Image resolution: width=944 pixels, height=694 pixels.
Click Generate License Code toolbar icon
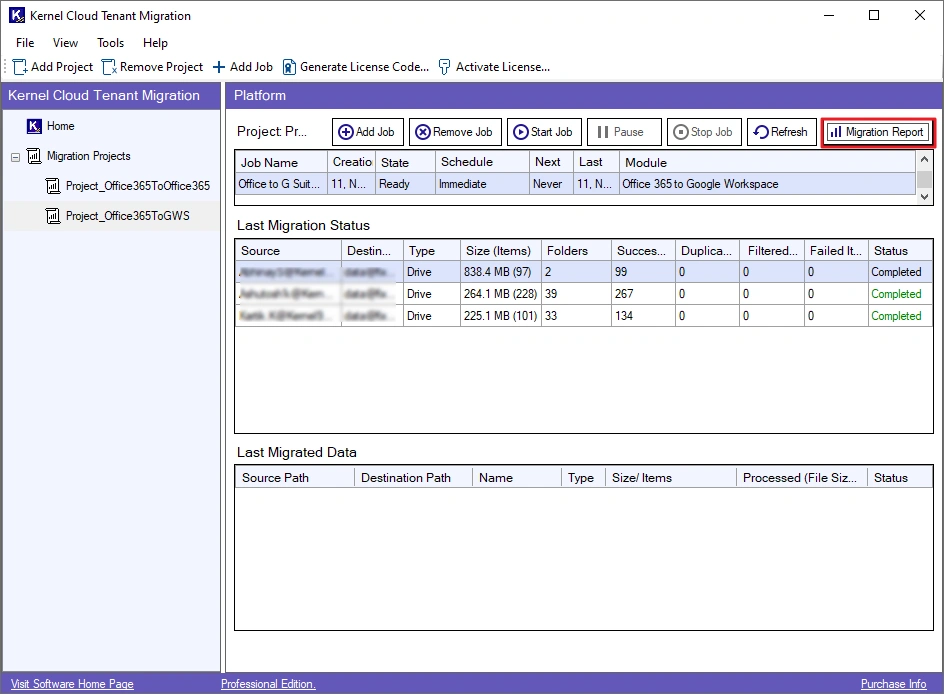coord(289,67)
